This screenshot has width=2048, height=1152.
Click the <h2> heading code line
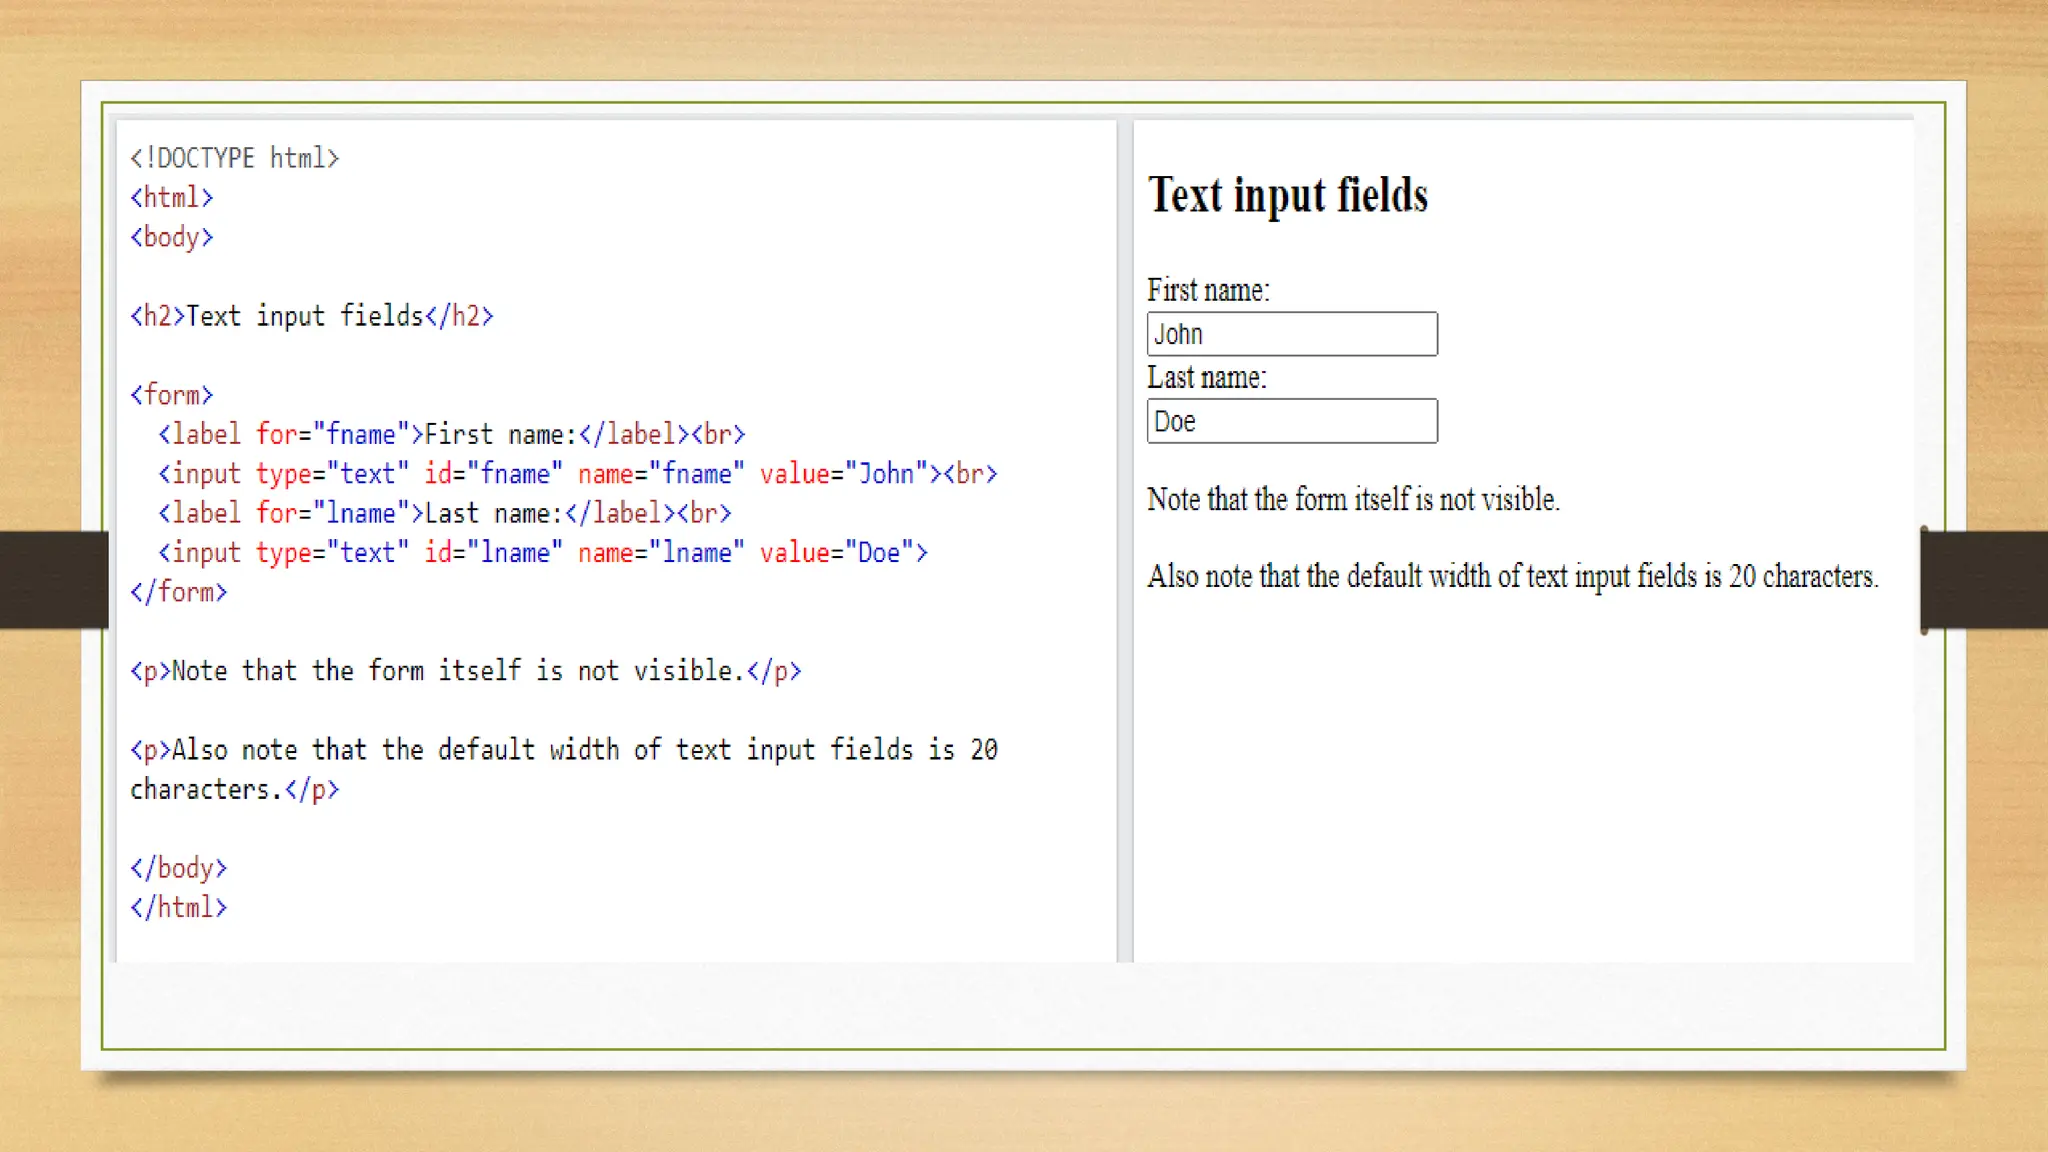tap(311, 316)
